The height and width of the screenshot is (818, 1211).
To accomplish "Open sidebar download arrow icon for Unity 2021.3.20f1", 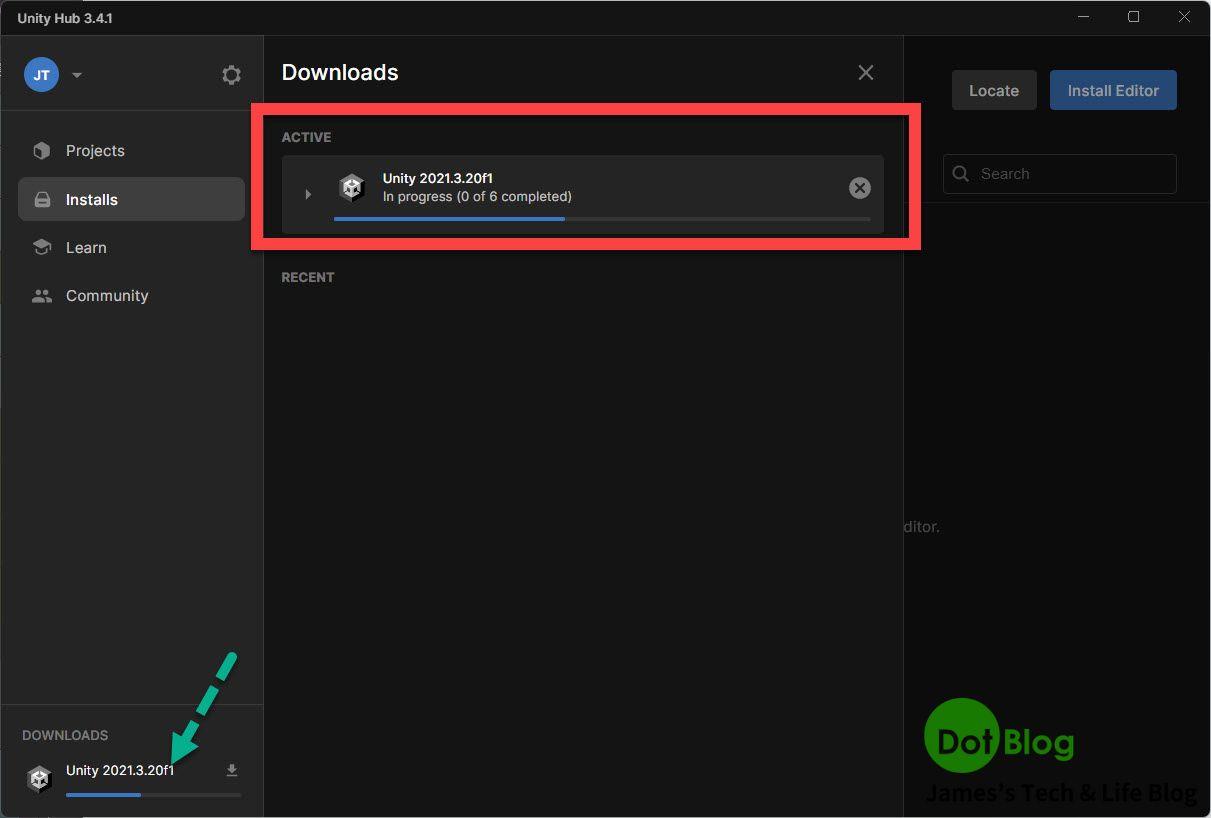I will click(232, 770).
